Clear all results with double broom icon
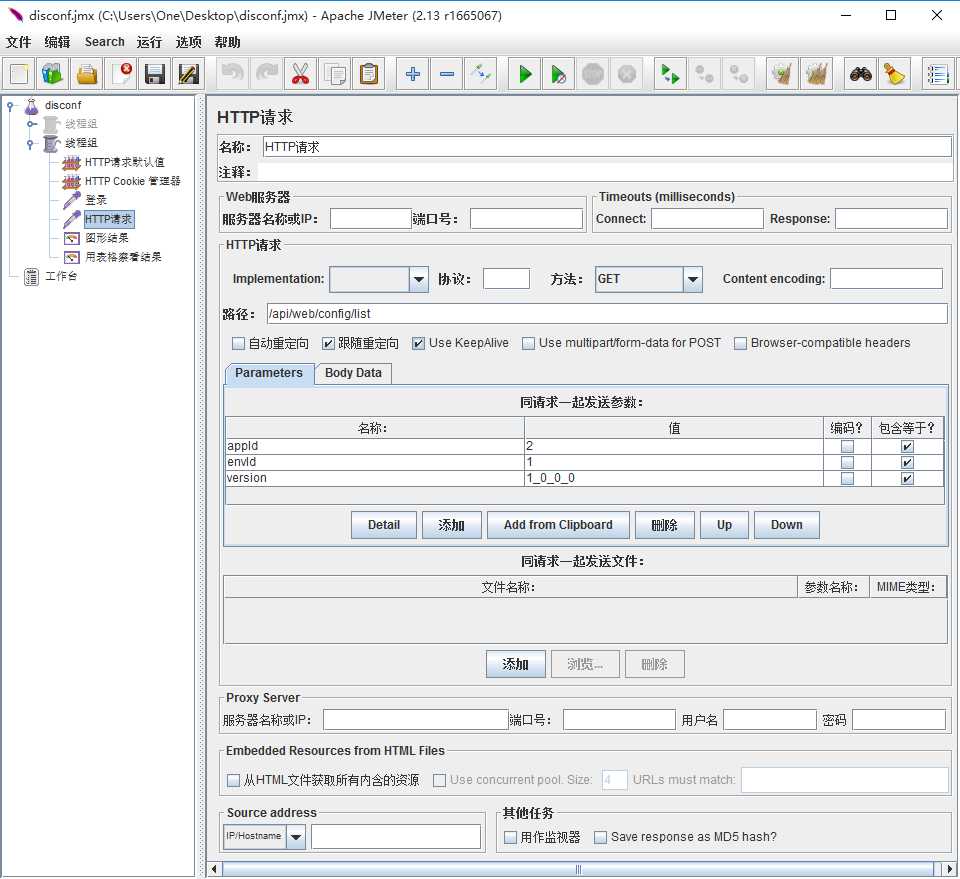This screenshot has height=879, width=960. (816, 74)
